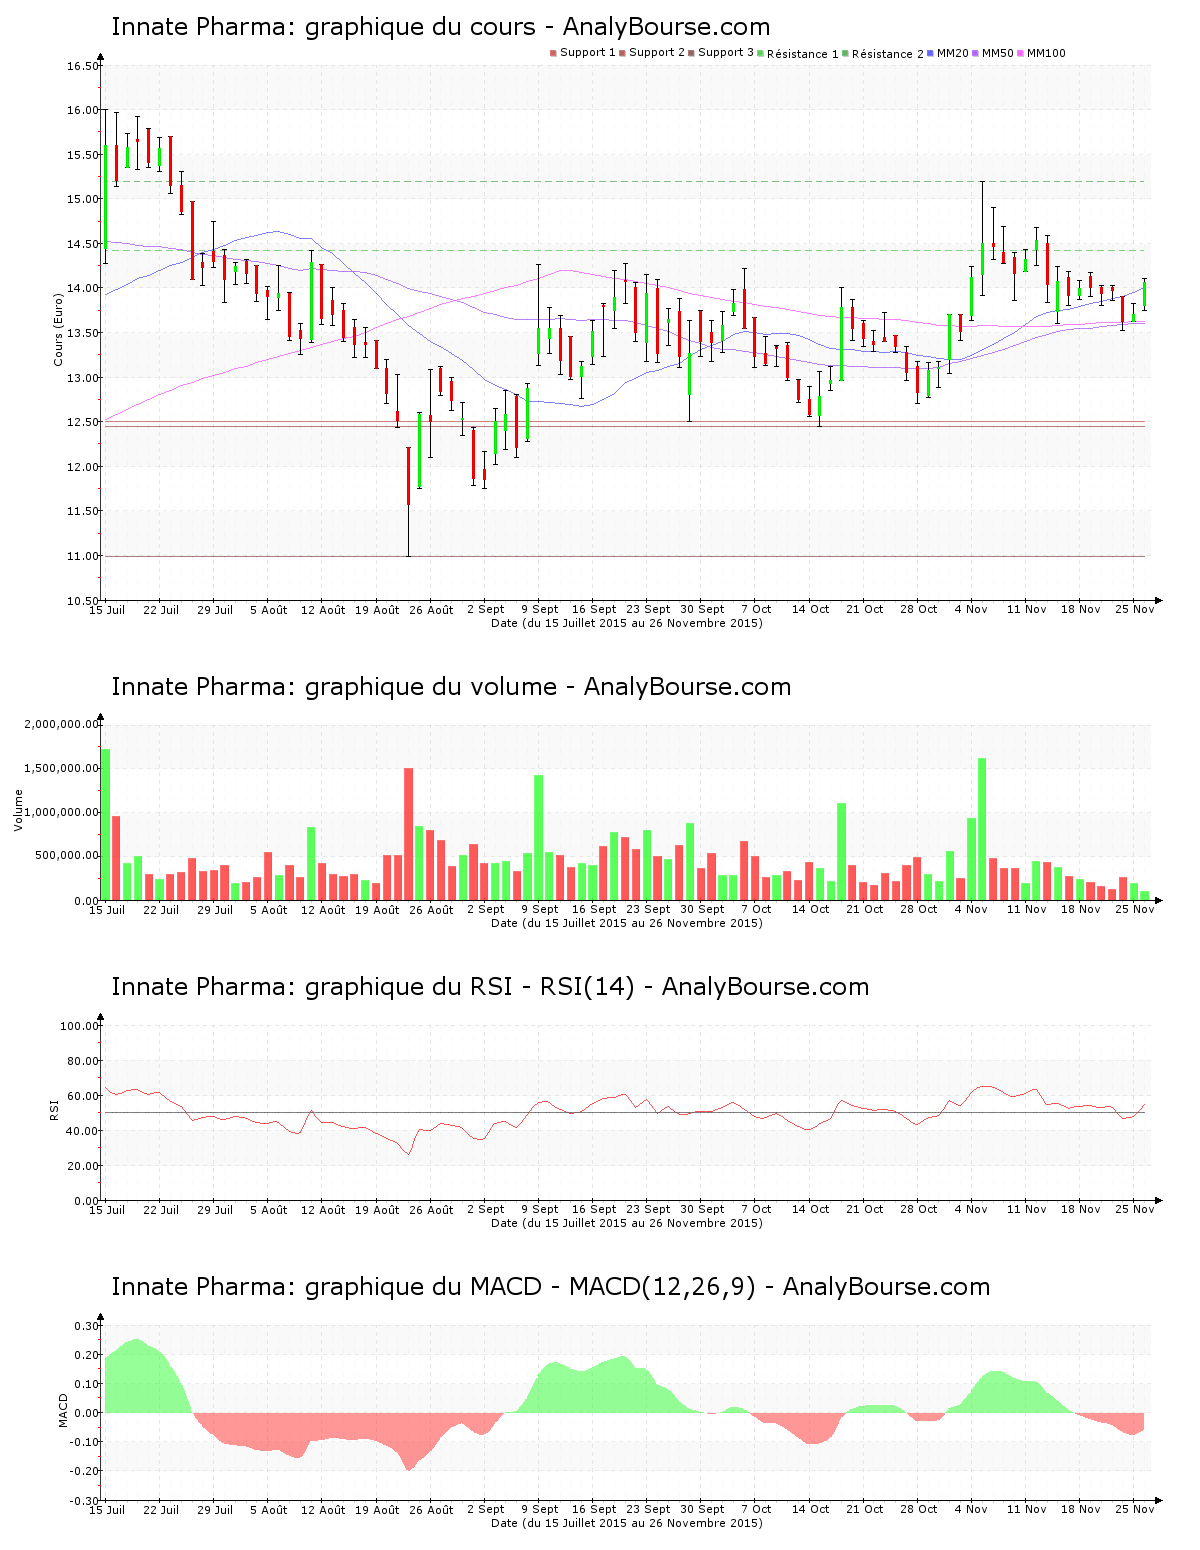Image resolution: width=1200 pixels, height=1550 pixels.
Task: Click the 14.50 price axis value
Action: [83, 244]
